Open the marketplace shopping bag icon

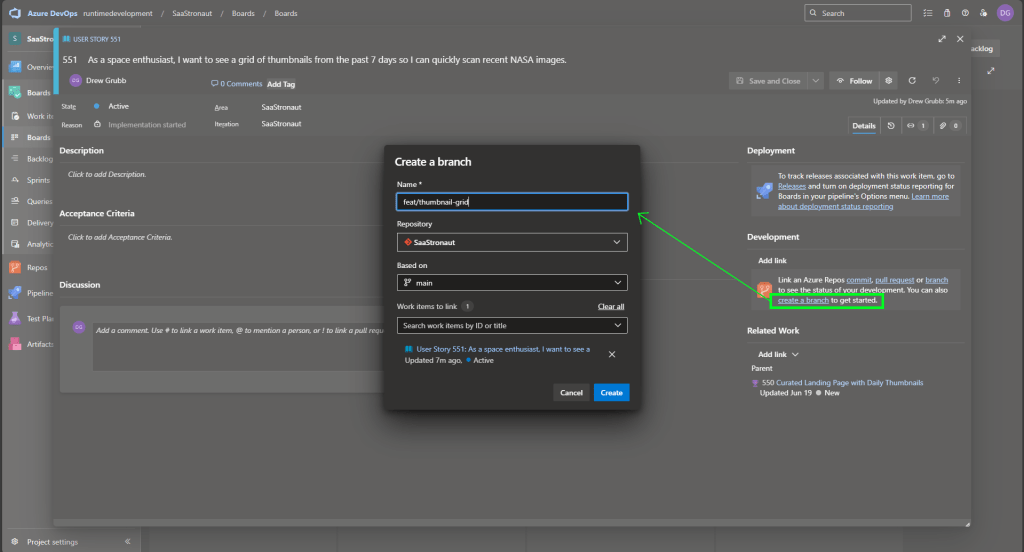947,13
